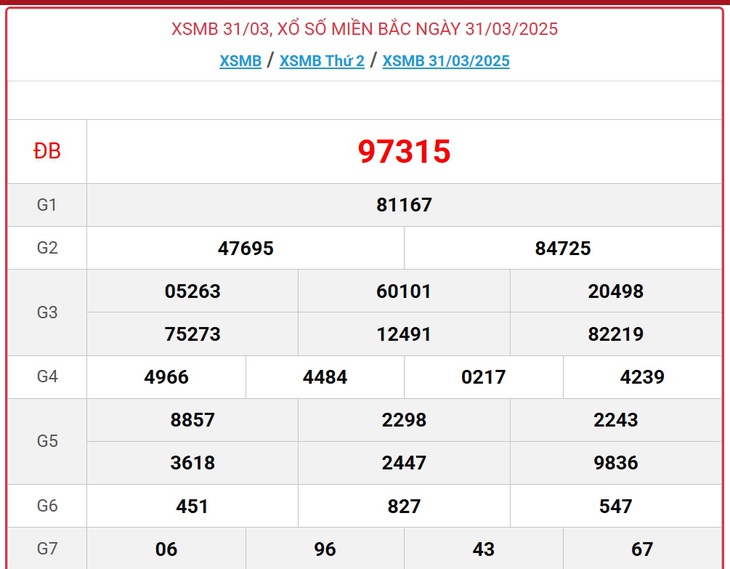
Task: Select G3 result 05263
Action: (192, 291)
